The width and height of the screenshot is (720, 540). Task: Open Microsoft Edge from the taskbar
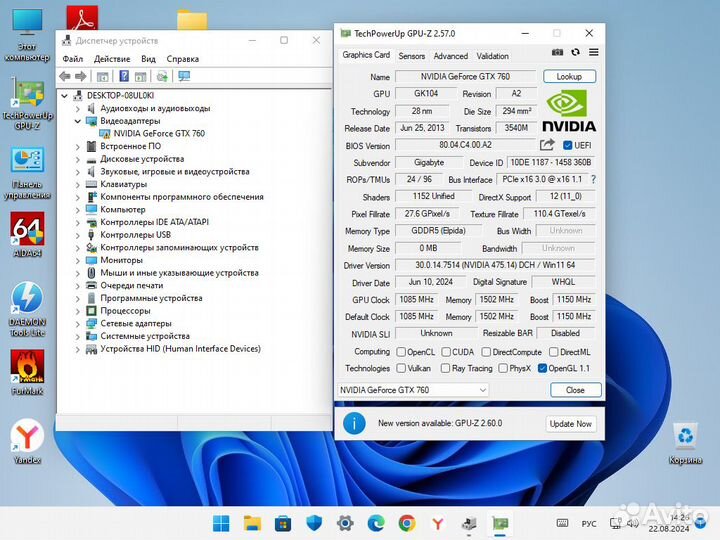[x=376, y=523]
